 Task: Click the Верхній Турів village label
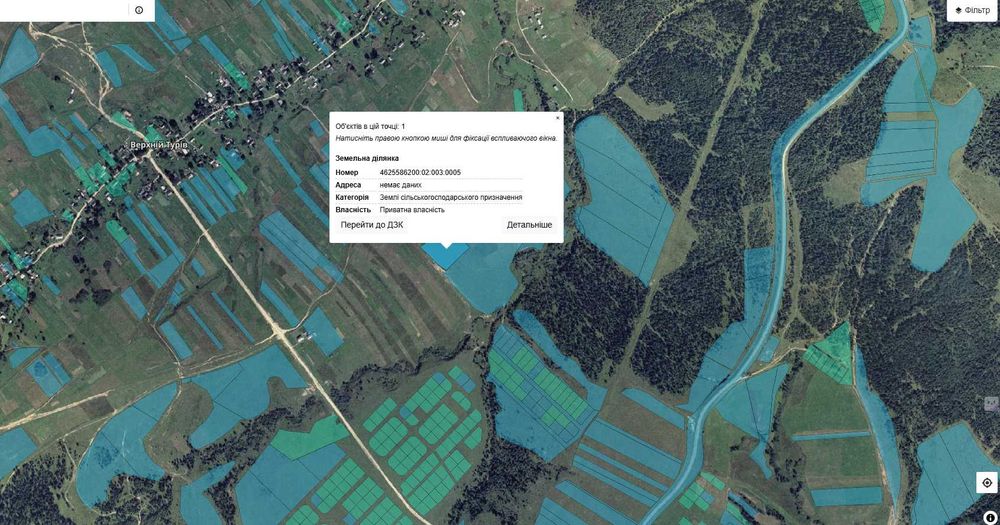(159, 145)
